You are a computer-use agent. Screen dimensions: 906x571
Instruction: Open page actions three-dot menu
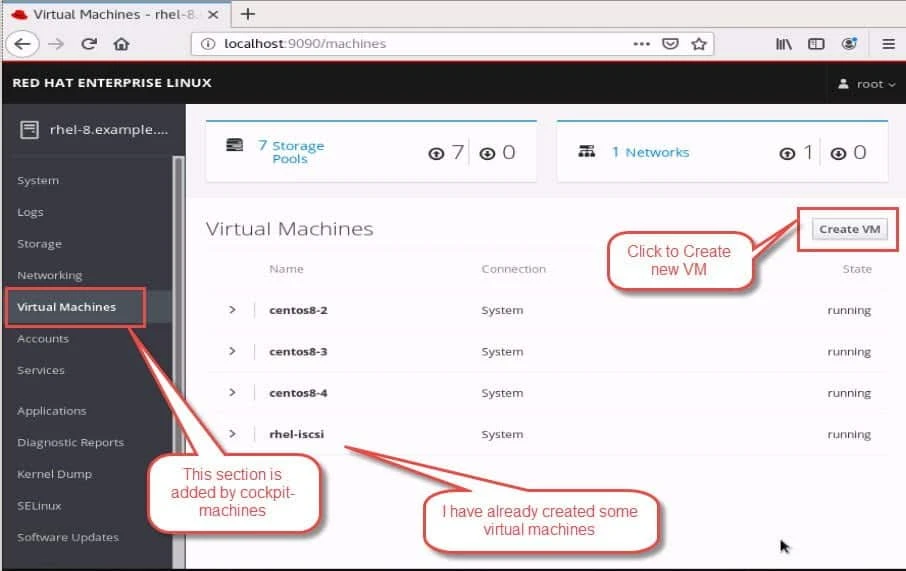[641, 44]
